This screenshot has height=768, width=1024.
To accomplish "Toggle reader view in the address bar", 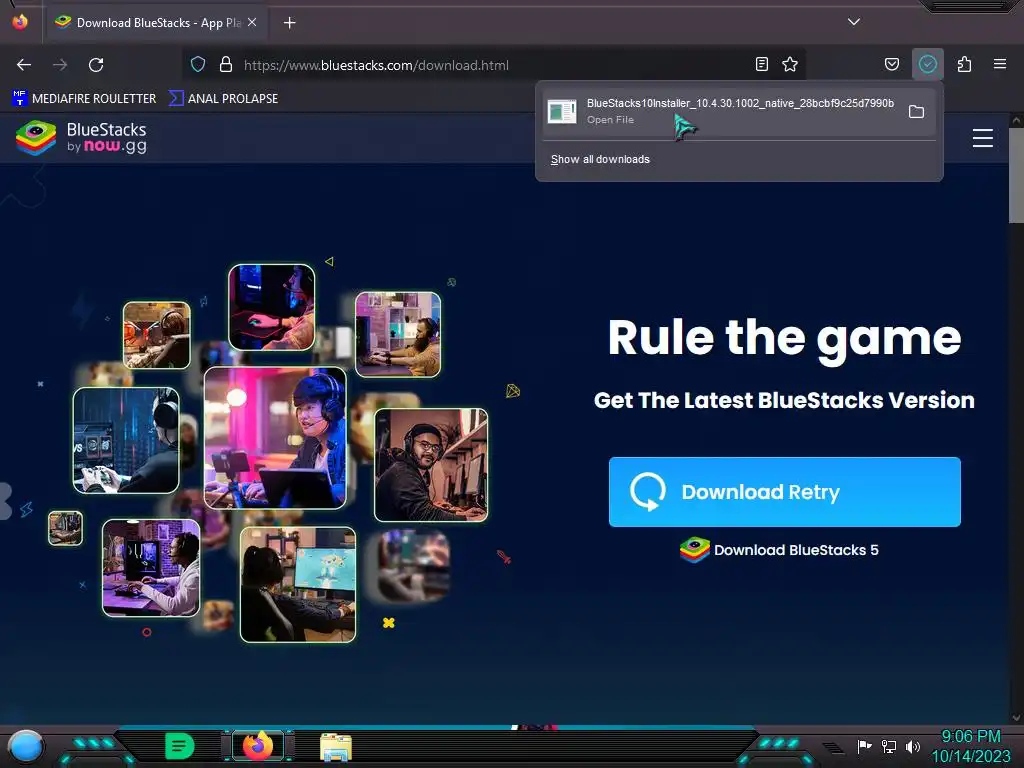I will coord(761,64).
